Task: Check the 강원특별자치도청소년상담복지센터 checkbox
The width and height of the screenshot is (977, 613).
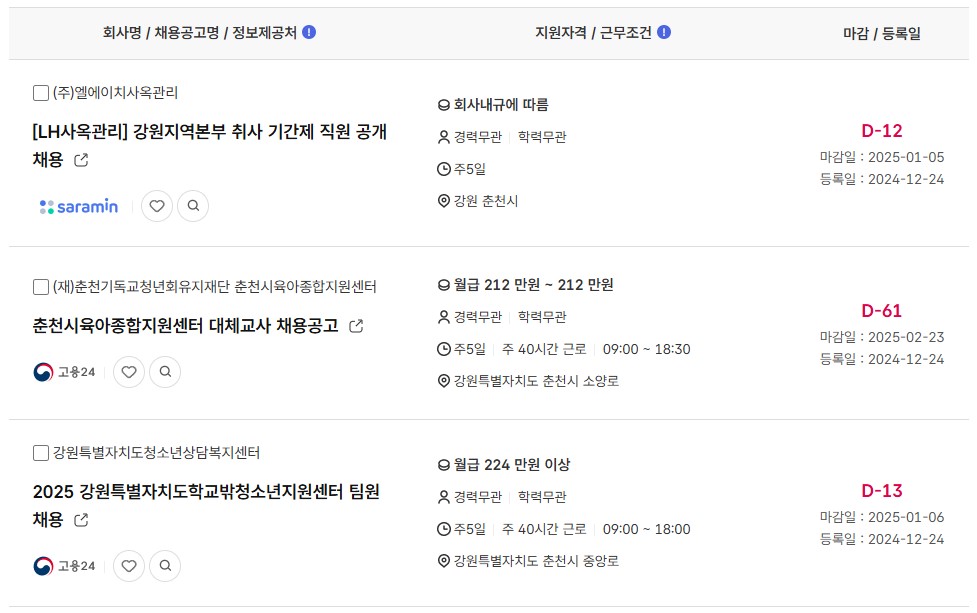Action: pos(41,453)
